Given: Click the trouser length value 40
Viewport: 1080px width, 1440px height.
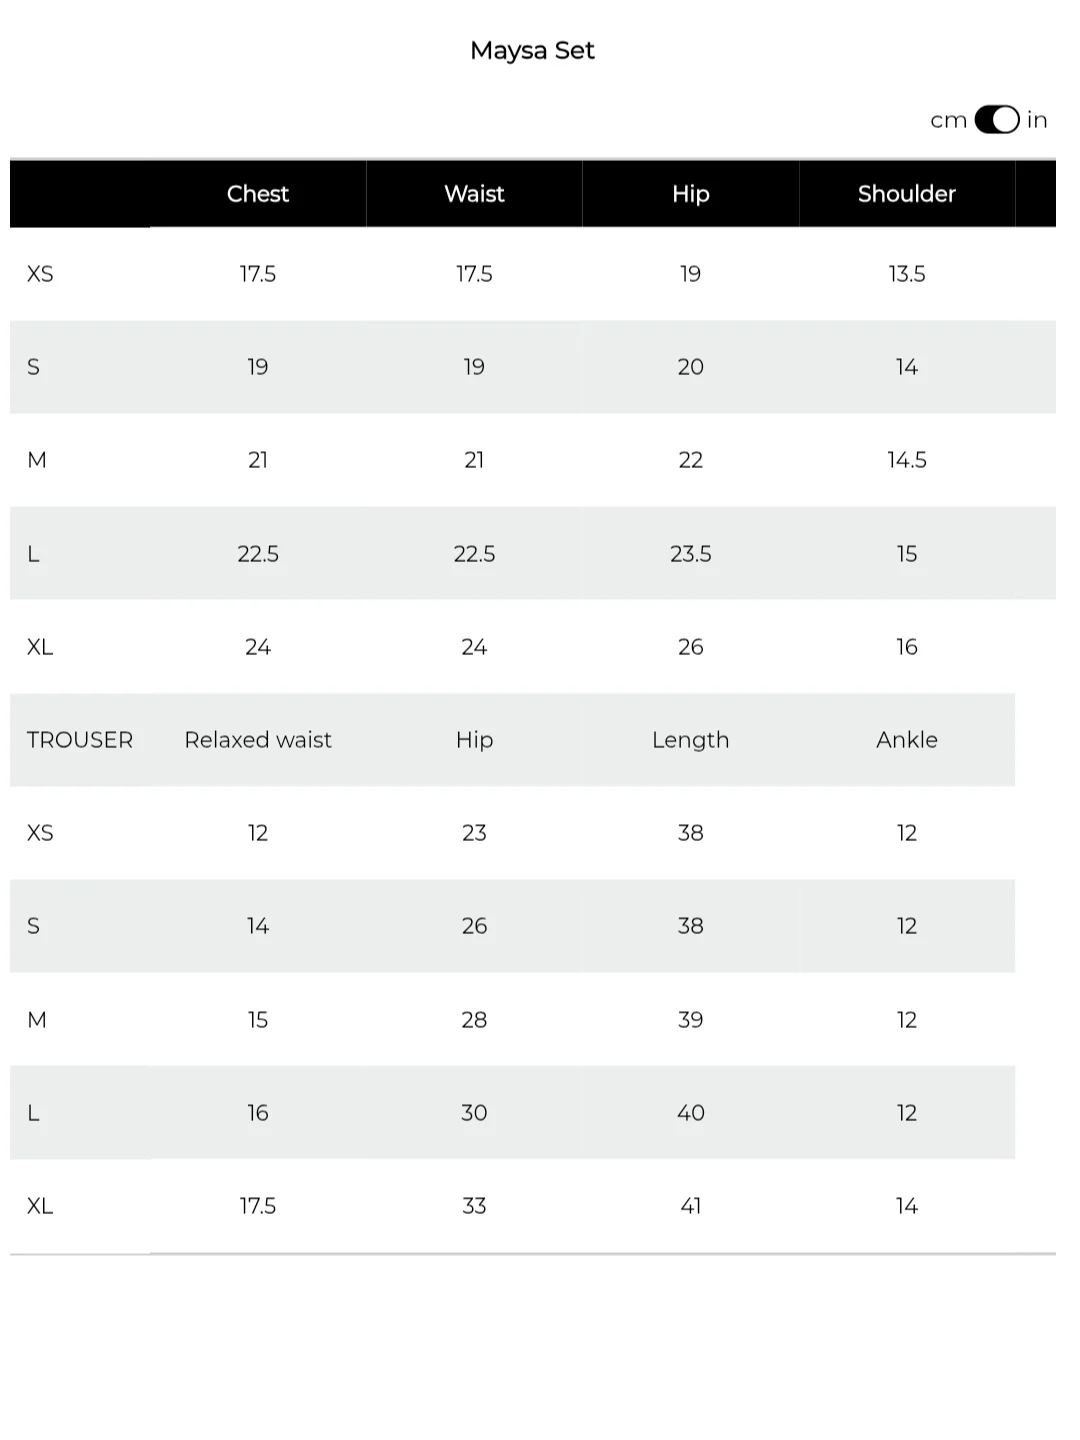Looking at the screenshot, I should [690, 1113].
